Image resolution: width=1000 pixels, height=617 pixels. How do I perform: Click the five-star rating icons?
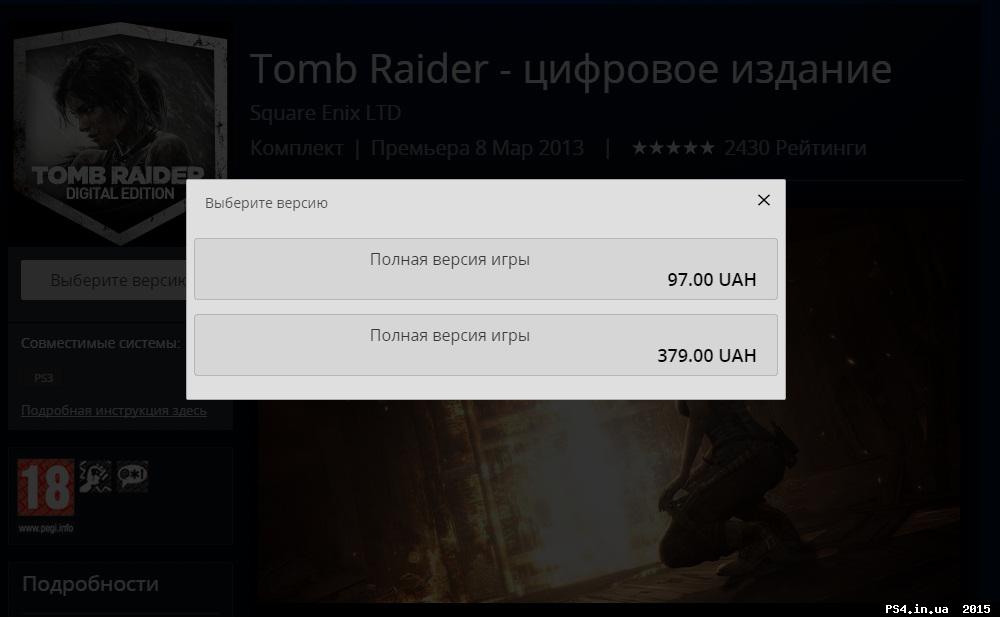click(x=673, y=148)
